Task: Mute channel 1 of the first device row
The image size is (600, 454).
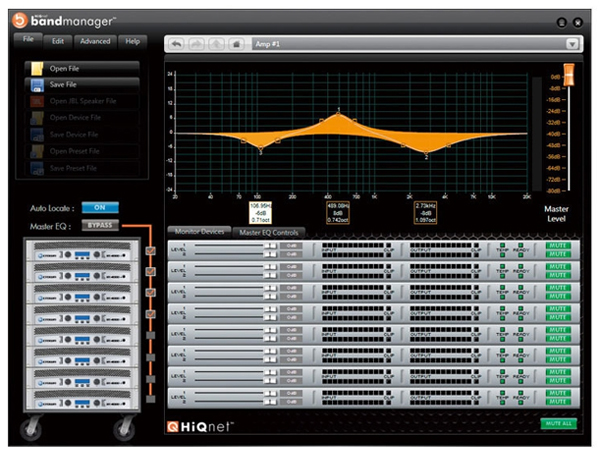Action: point(558,245)
